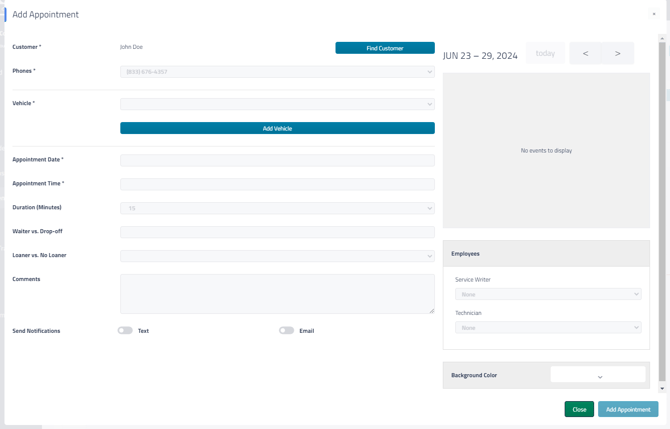Open the Loaner vs. No Loaner dropdown
The image size is (670, 429).
click(277, 256)
